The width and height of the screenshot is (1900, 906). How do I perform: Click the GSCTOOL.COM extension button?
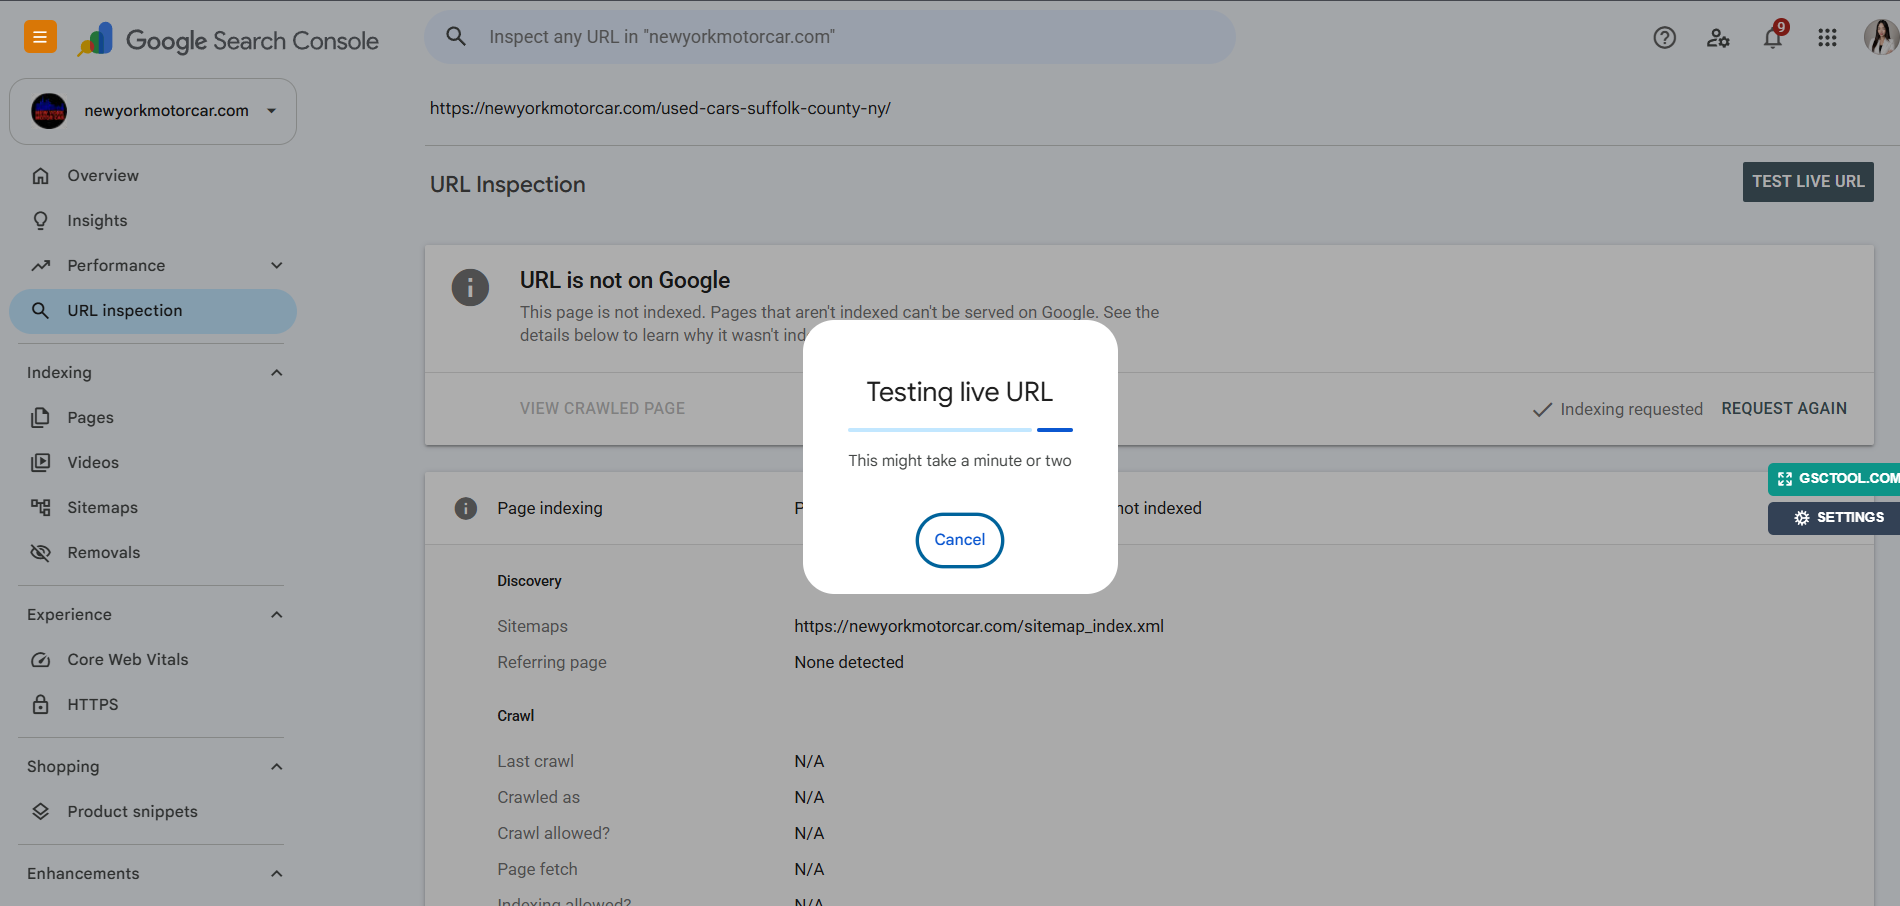1834,479
